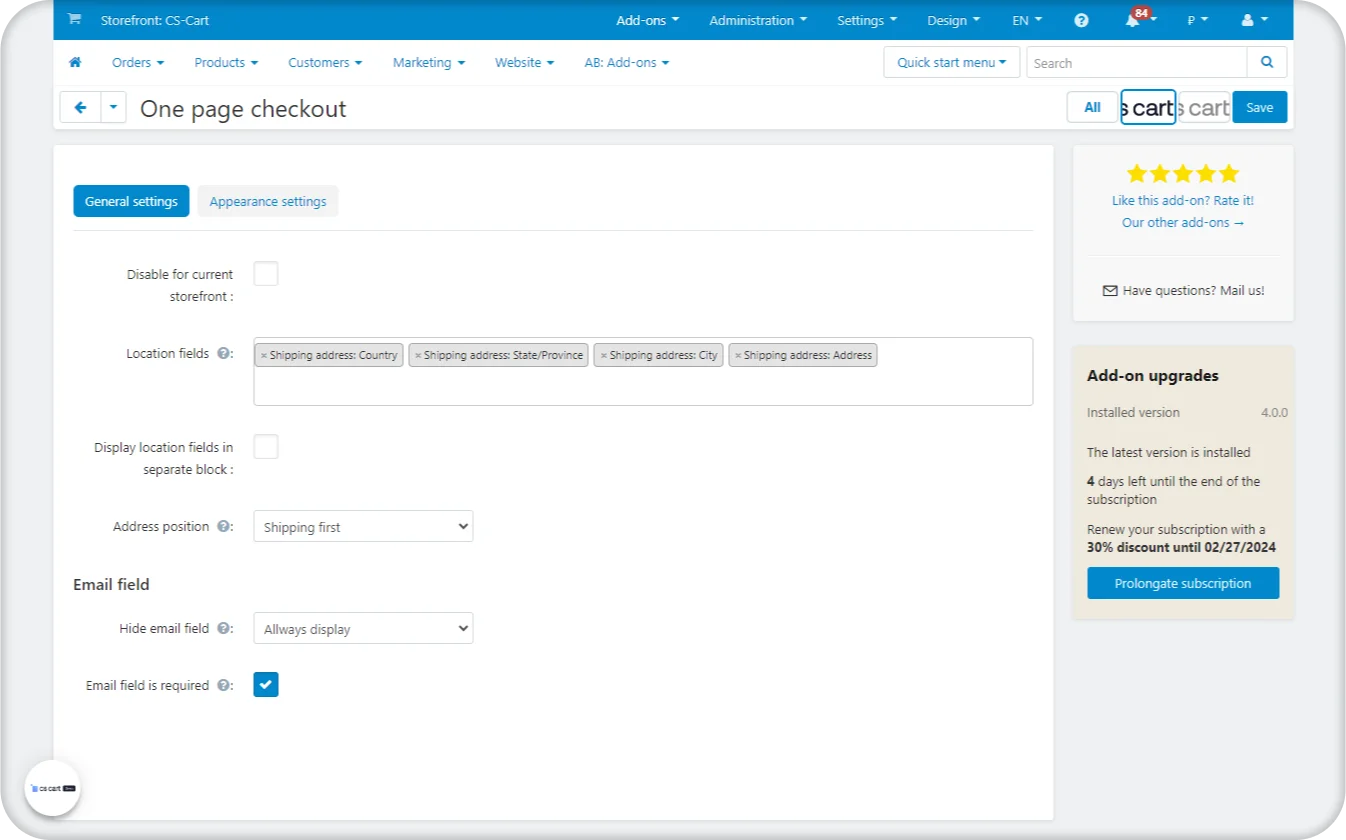Click into the Search input field
Viewport: 1346px width, 840px height.
pos(1136,62)
